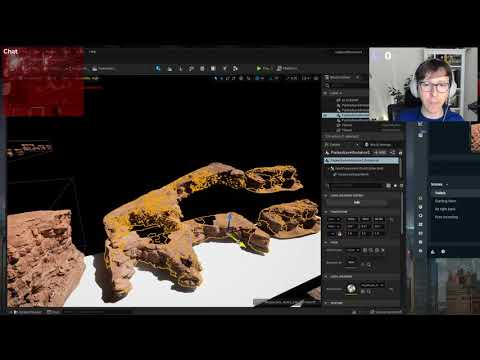
Task: Switch to Foliage mode icon in the toolbar
Action: click(181, 69)
